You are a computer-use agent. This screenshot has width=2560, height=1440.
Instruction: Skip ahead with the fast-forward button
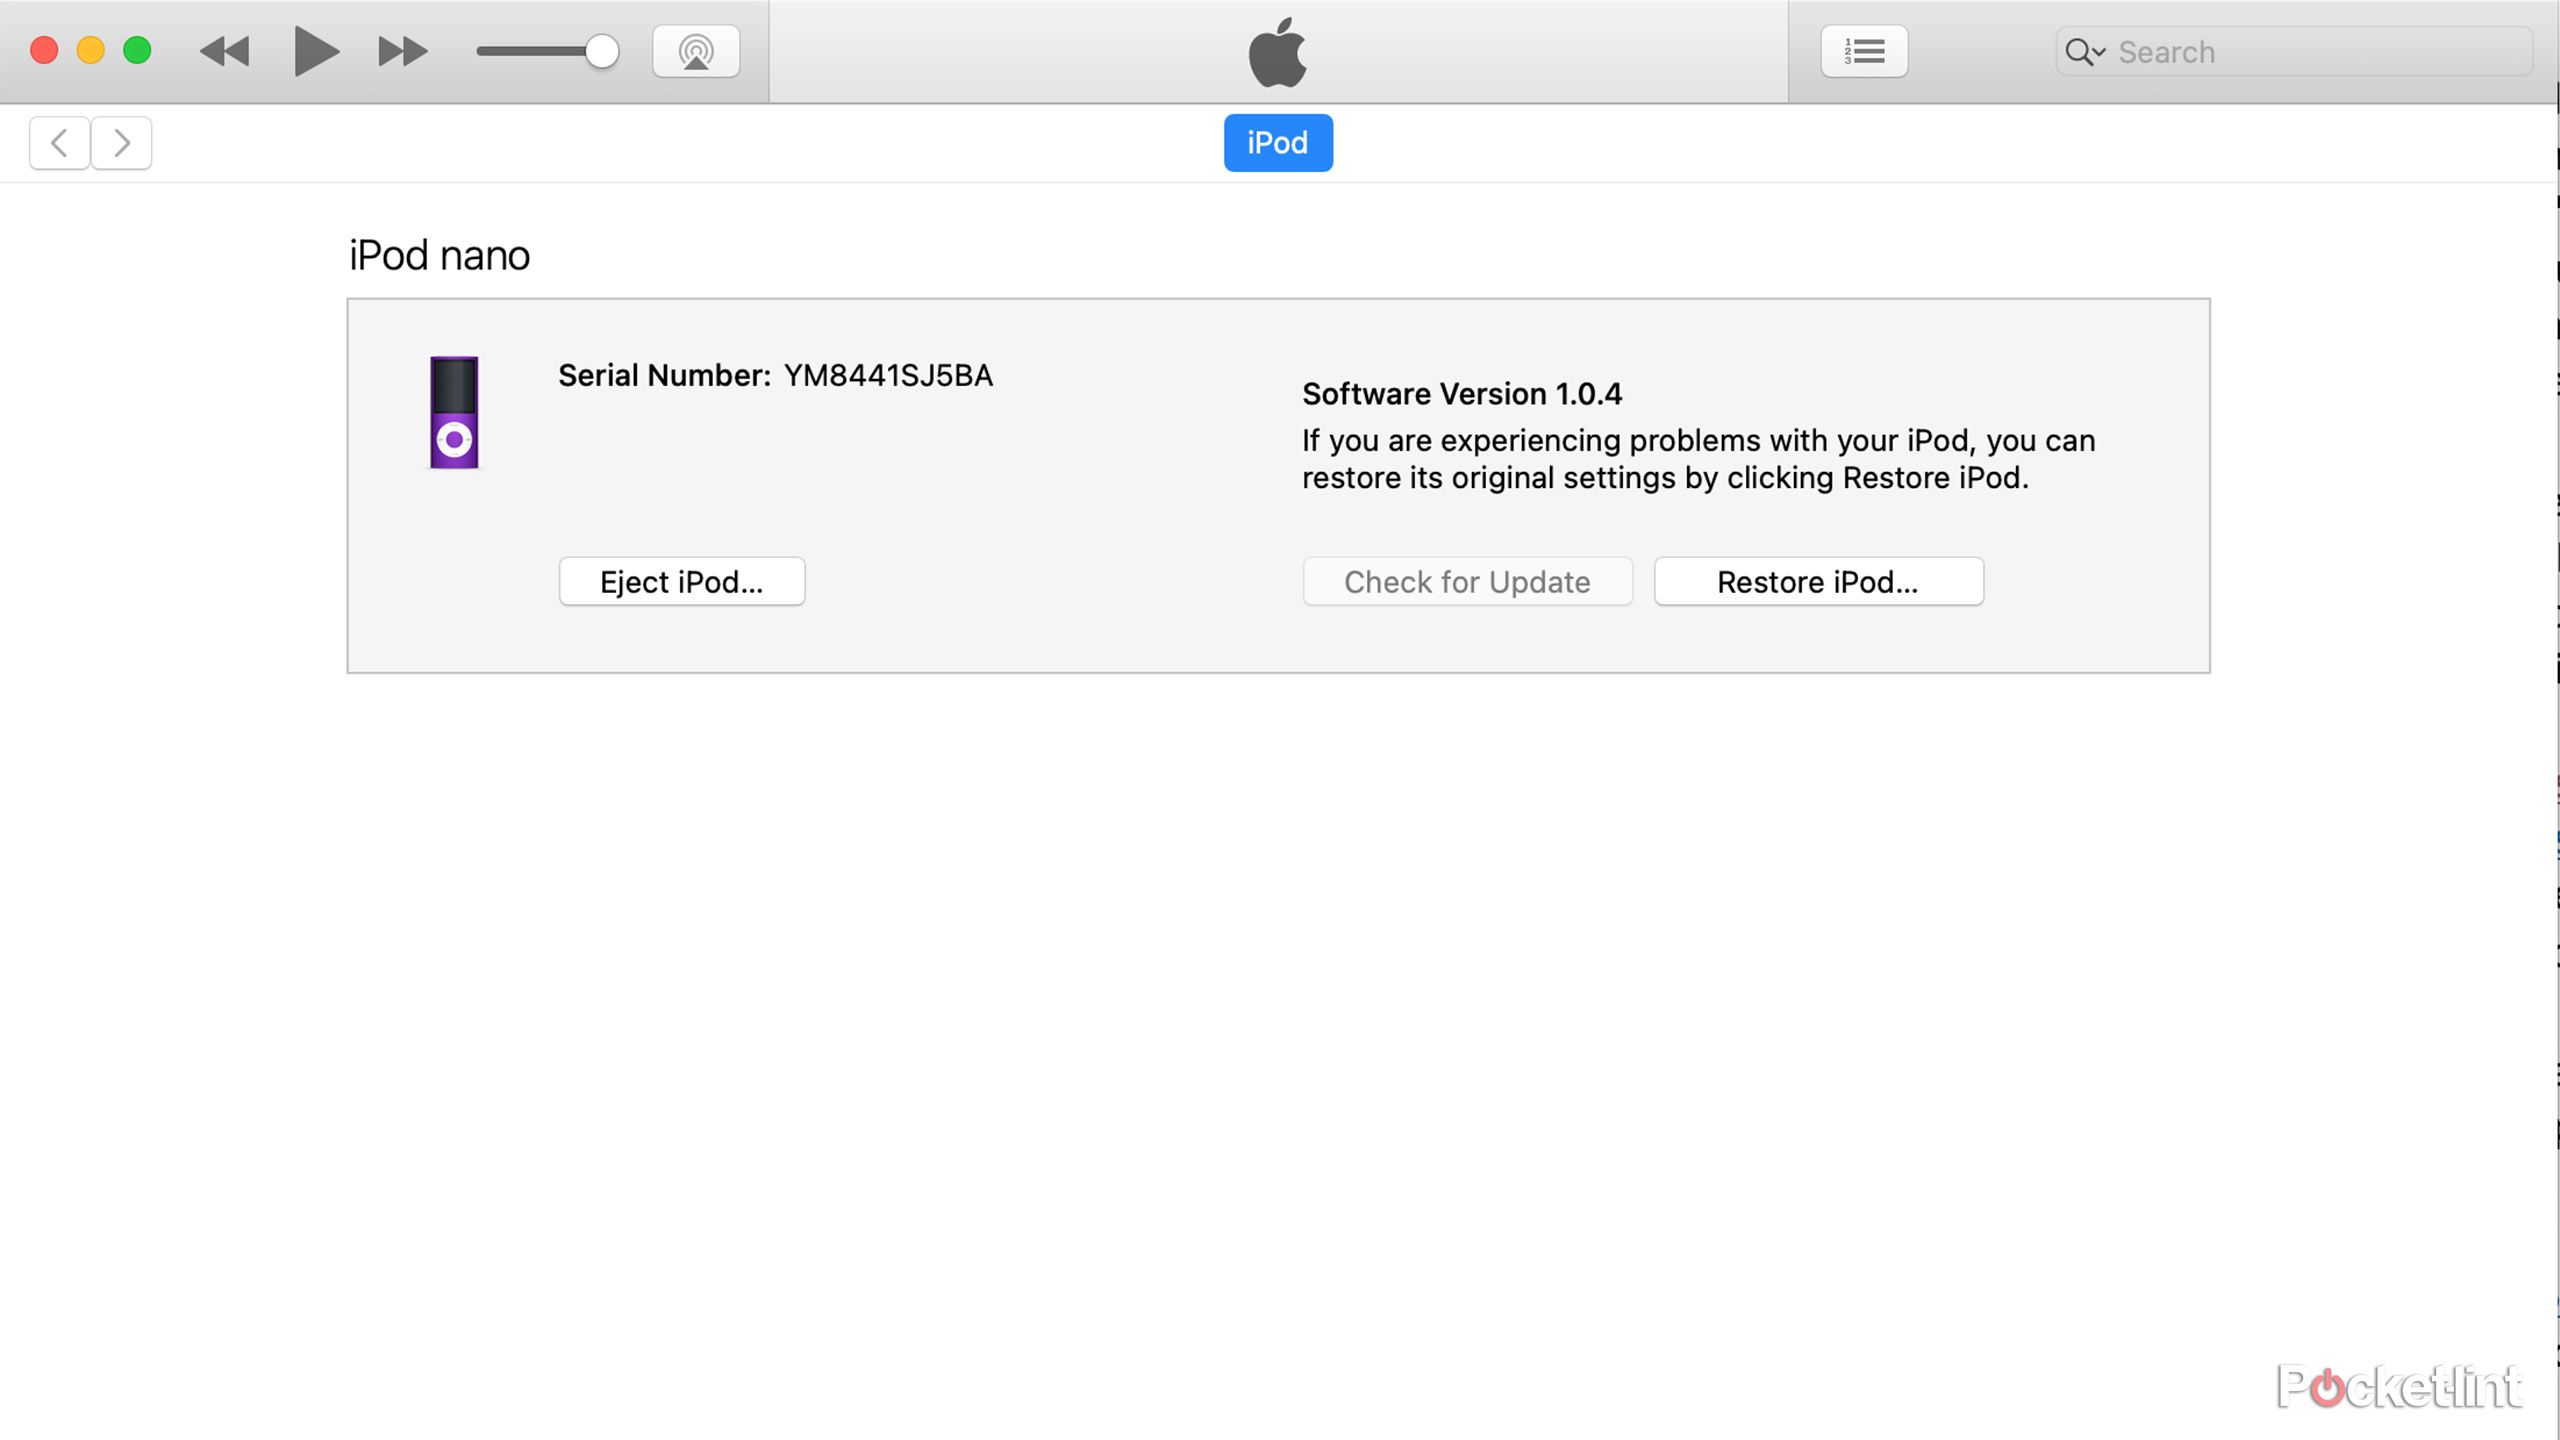pos(403,51)
